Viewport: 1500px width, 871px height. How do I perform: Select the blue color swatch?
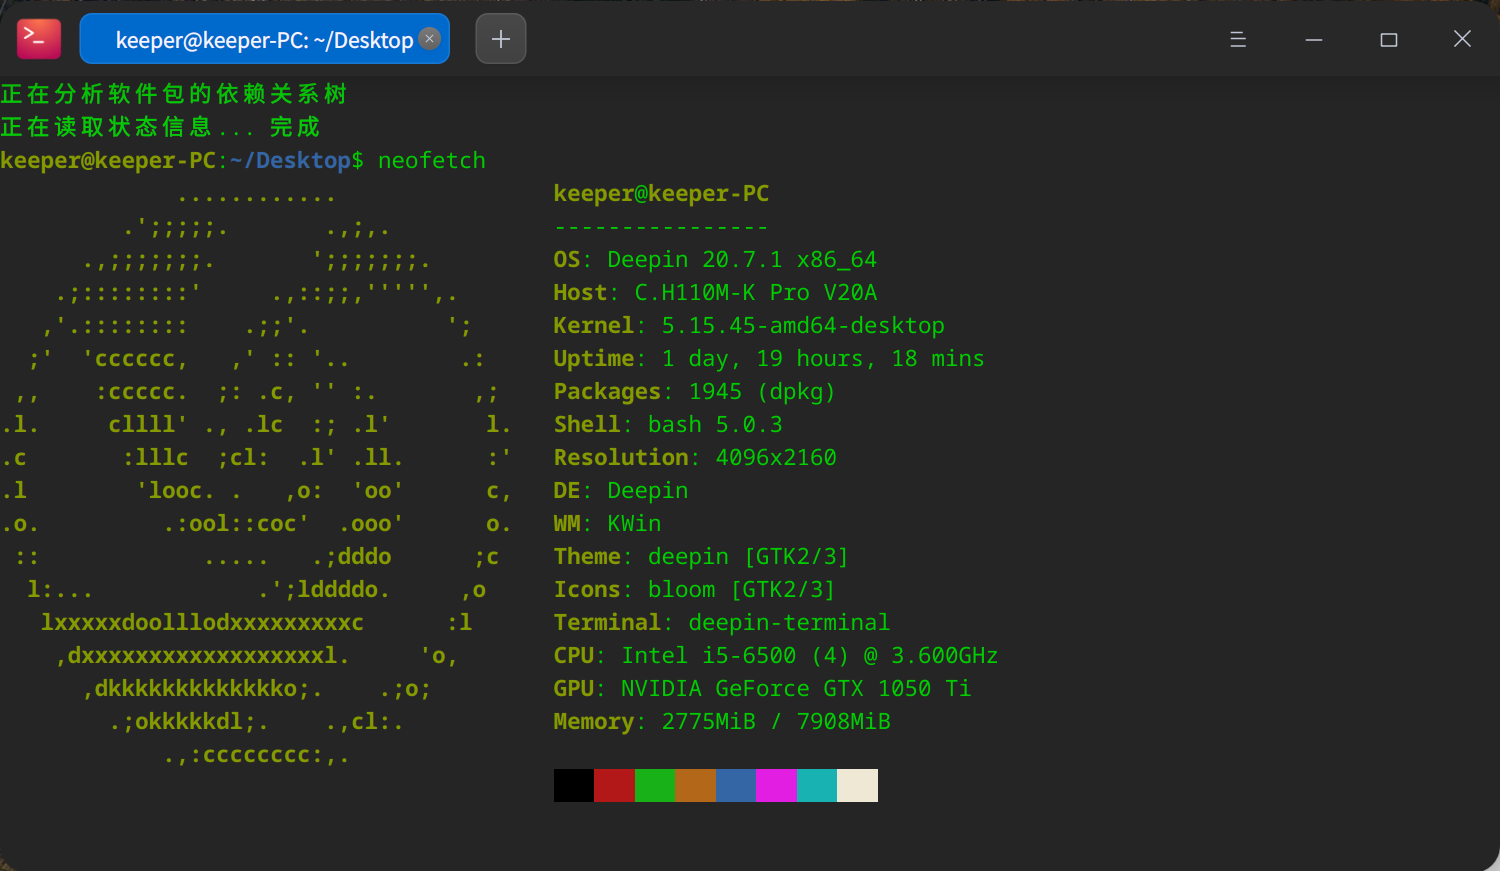pos(736,785)
